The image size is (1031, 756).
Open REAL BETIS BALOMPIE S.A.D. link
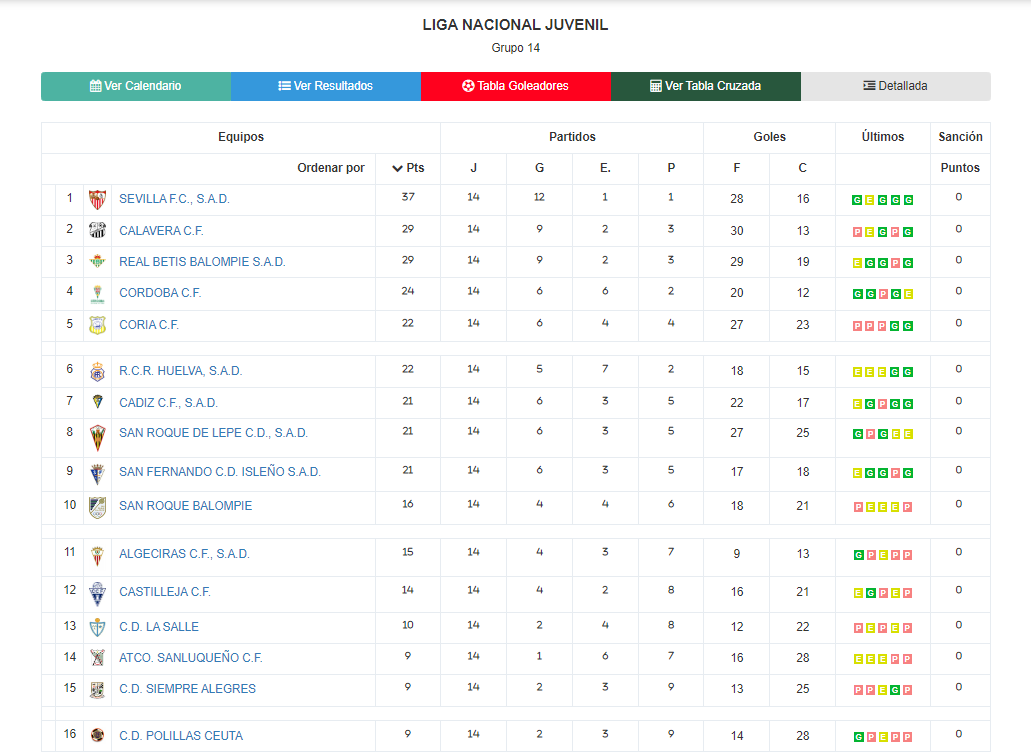(202, 262)
